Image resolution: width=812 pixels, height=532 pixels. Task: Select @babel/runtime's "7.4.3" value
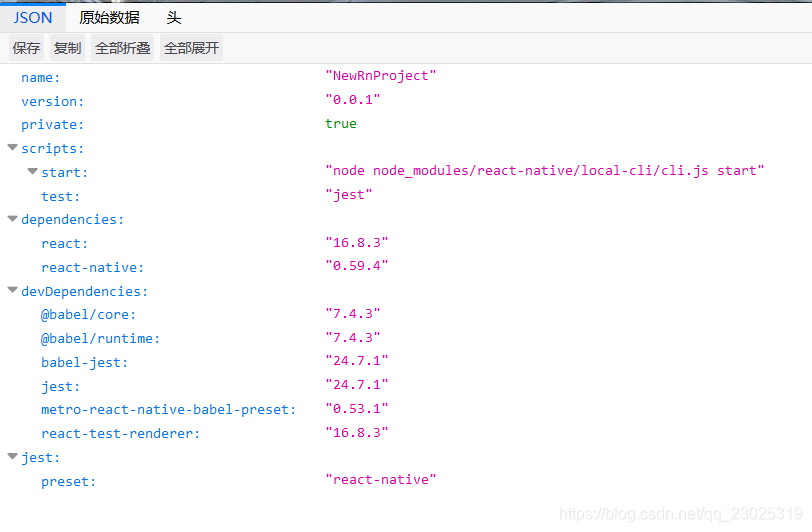tap(353, 337)
